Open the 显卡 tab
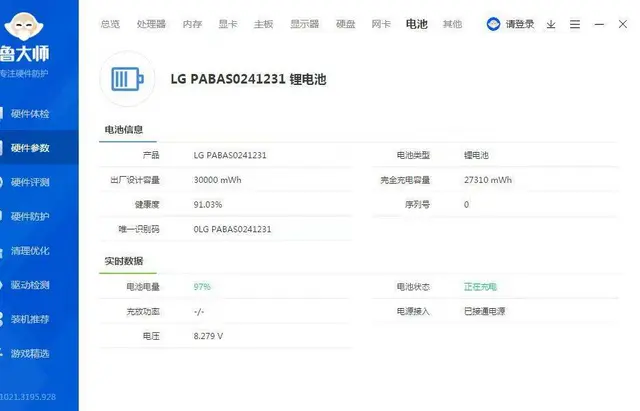Screen dimensions: 640x411 [228, 24]
